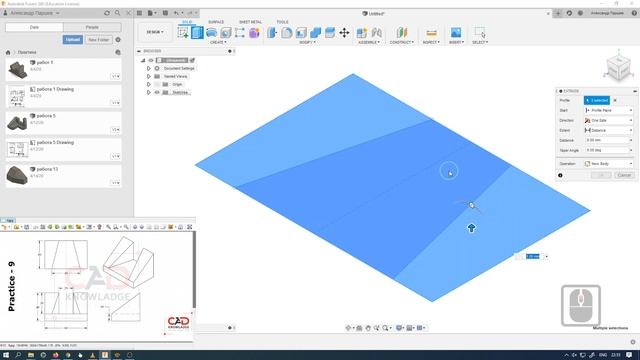Open Windows Start menu
Viewport: 640px width, 360px height.
pyautogui.click(x=6, y=355)
